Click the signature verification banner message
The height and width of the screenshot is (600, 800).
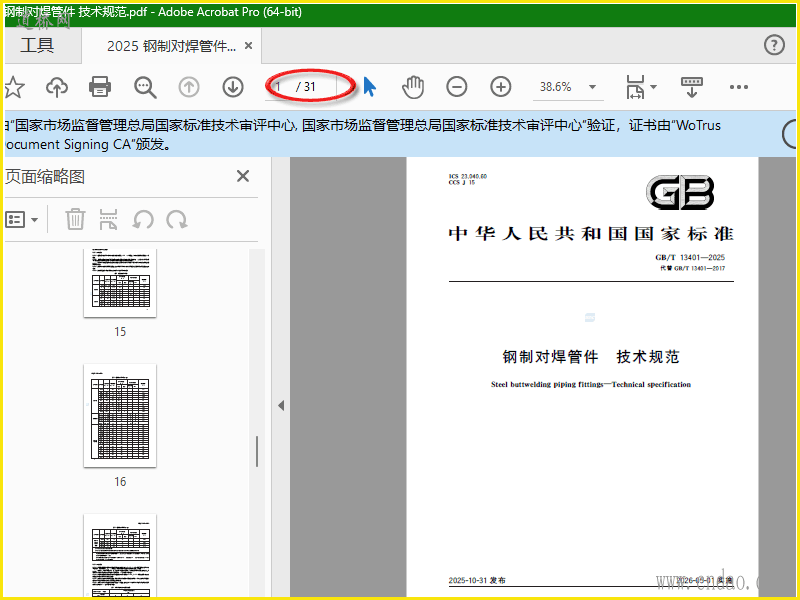(x=362, y=135)
